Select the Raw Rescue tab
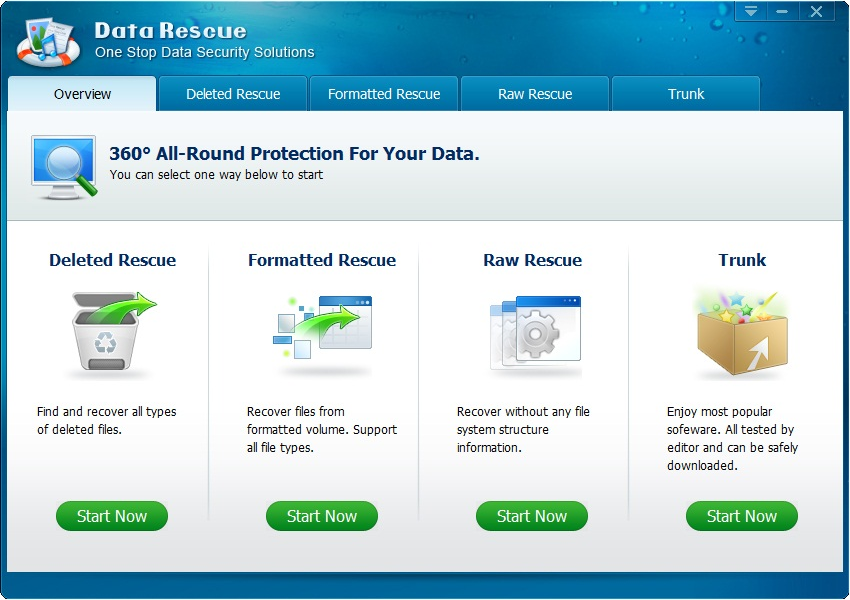 [535, 94]
